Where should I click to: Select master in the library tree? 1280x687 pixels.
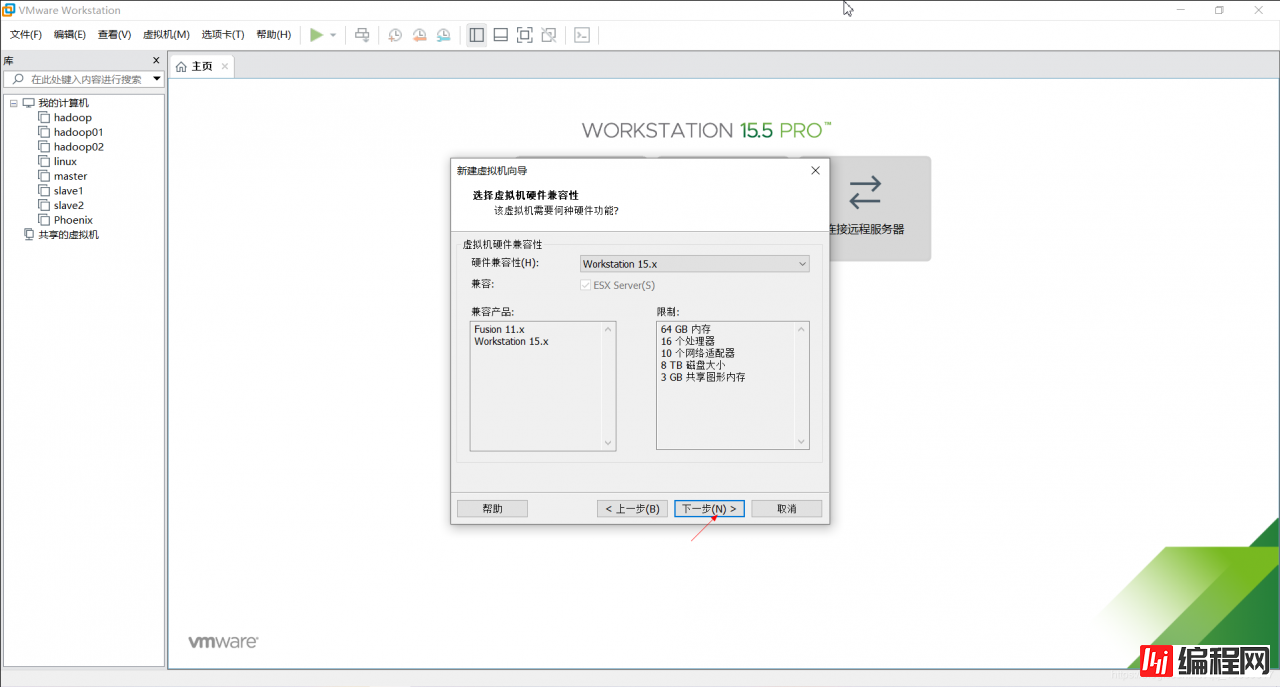70,176
